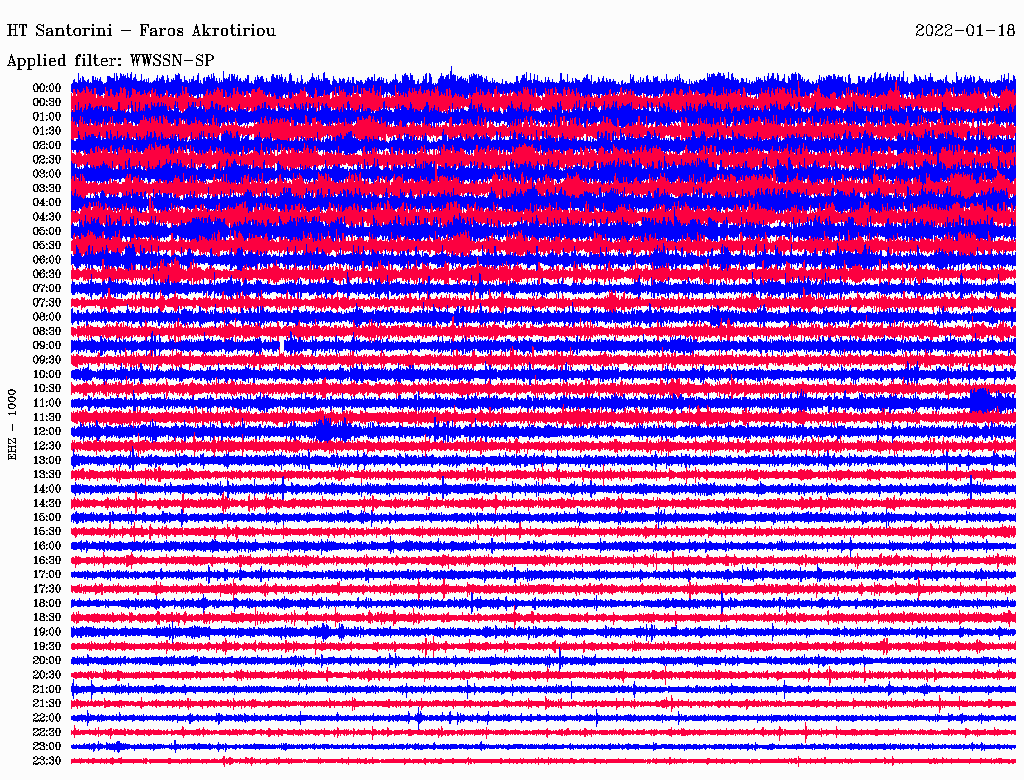This screenshot has height=780, width=1024.
Task: Select the 02:00 time label
Action: [x=47, y=146]
